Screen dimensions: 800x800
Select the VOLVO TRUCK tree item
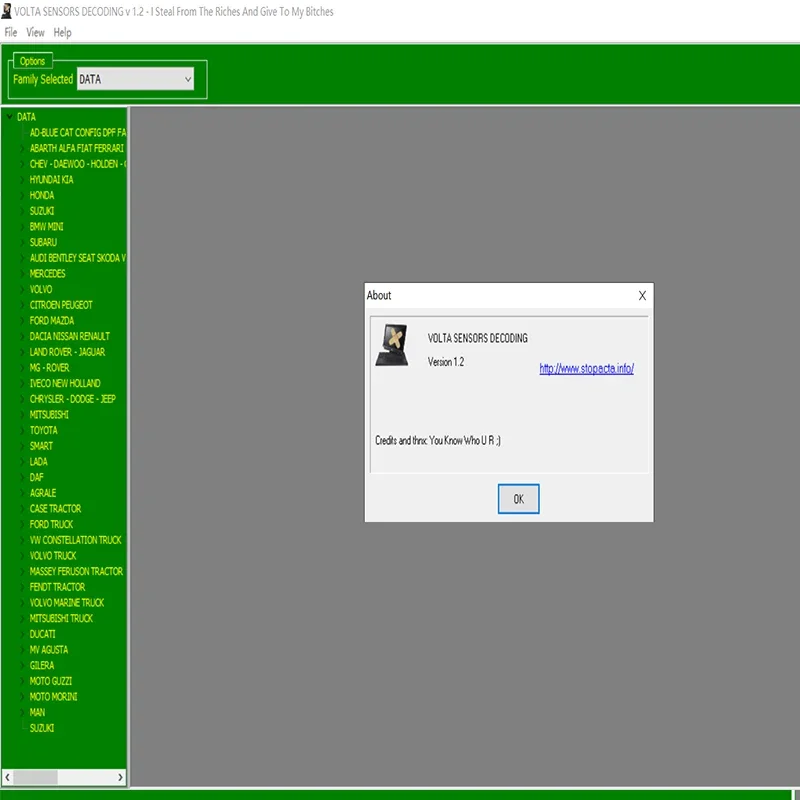click(x=53, y=556)
